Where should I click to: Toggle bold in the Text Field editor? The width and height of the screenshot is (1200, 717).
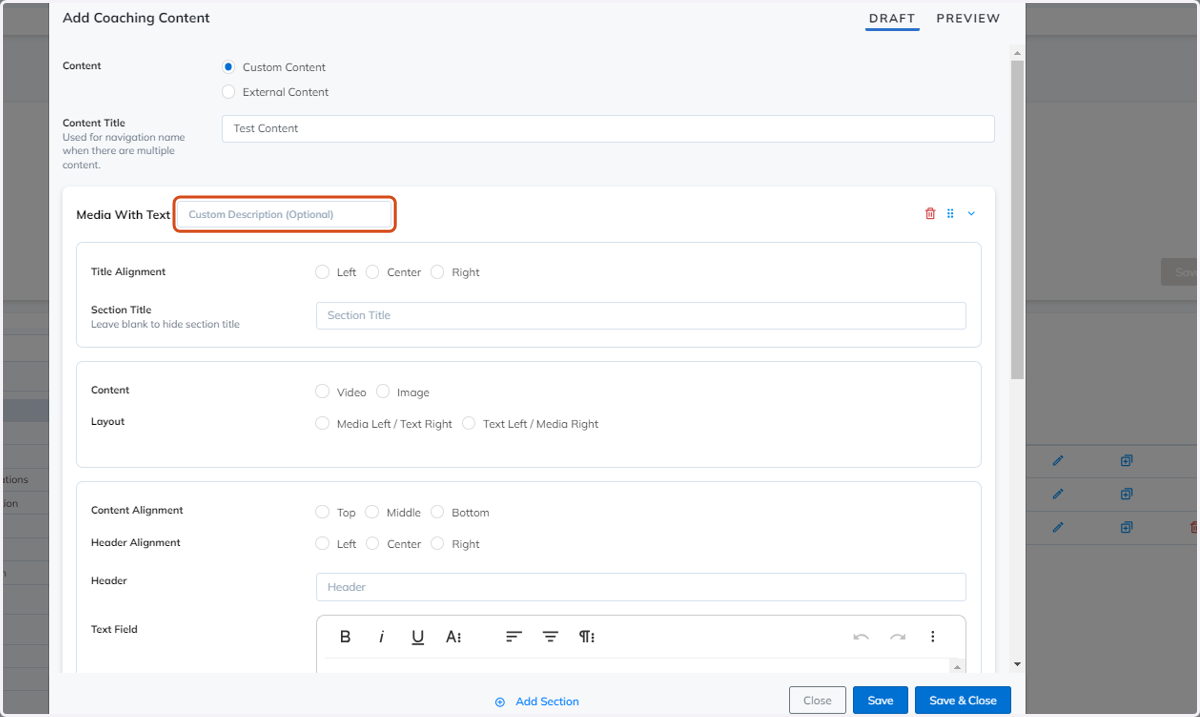click(345, 637)
